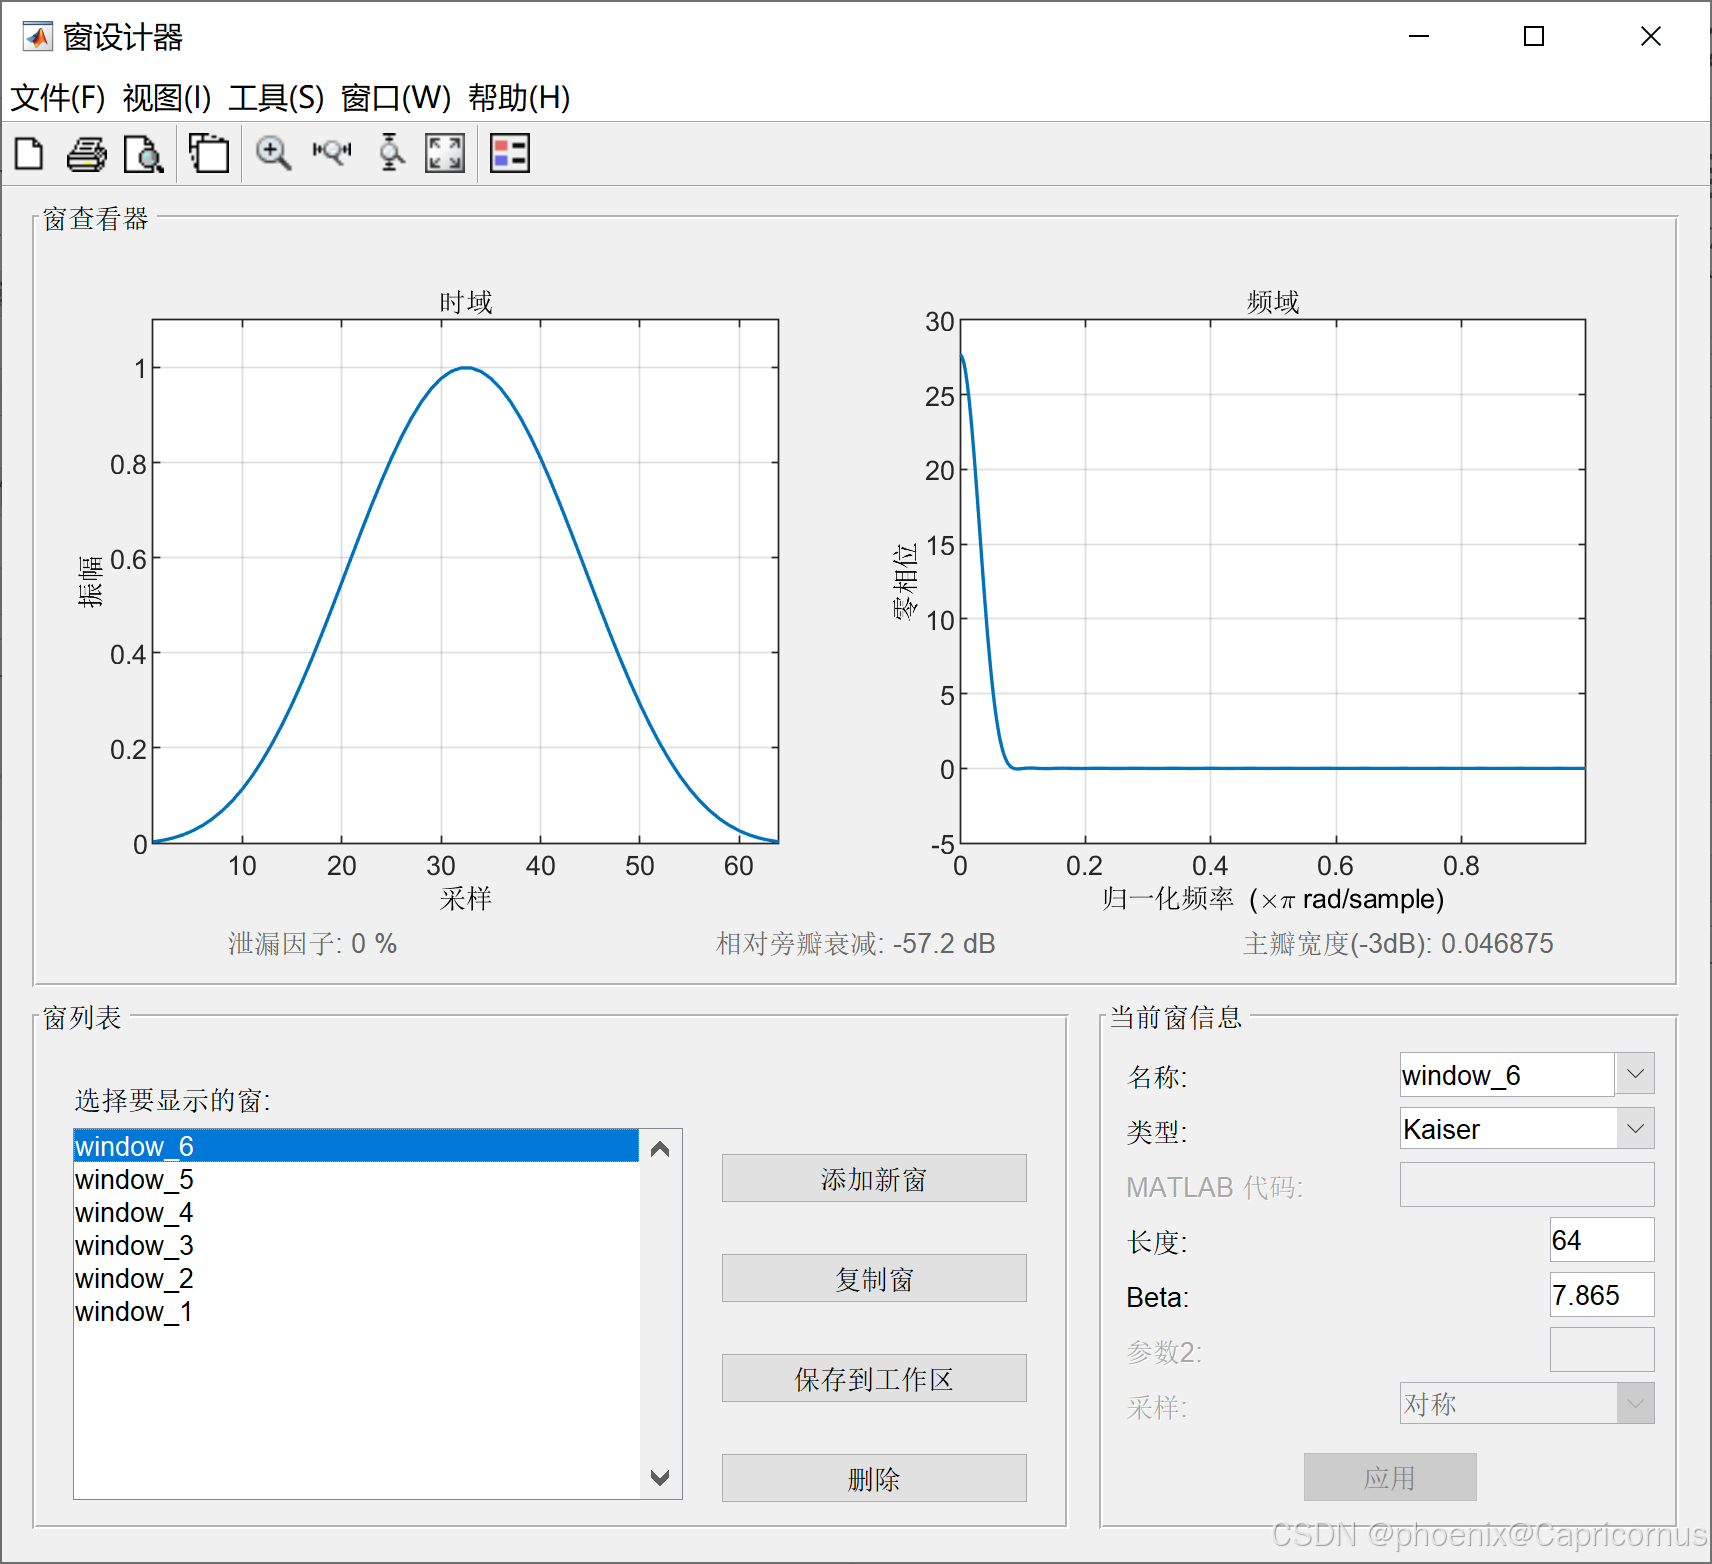Viewport: 1712px width, 1564px height.
Task: Click the 采样 x-axis label under time plot
Action: [466, 899]
